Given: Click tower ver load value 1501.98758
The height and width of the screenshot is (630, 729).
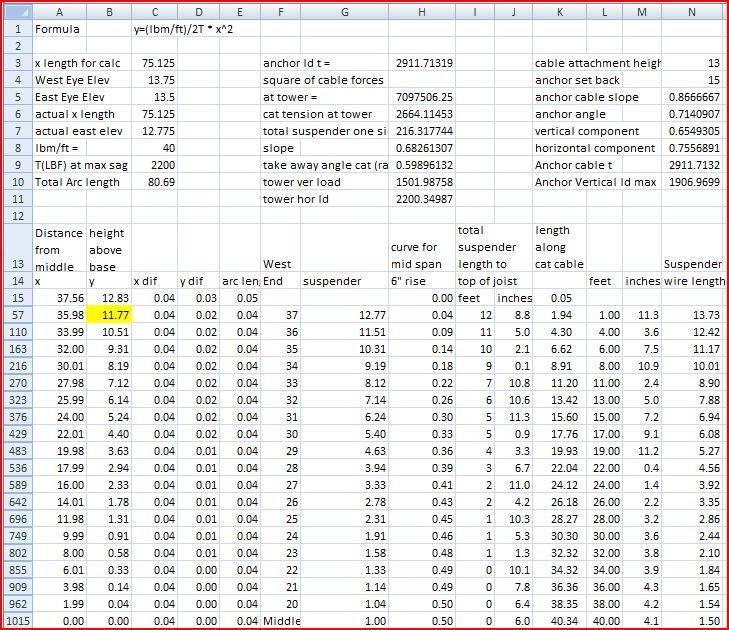Looking at the screenshot, I should tap(422, 182).
